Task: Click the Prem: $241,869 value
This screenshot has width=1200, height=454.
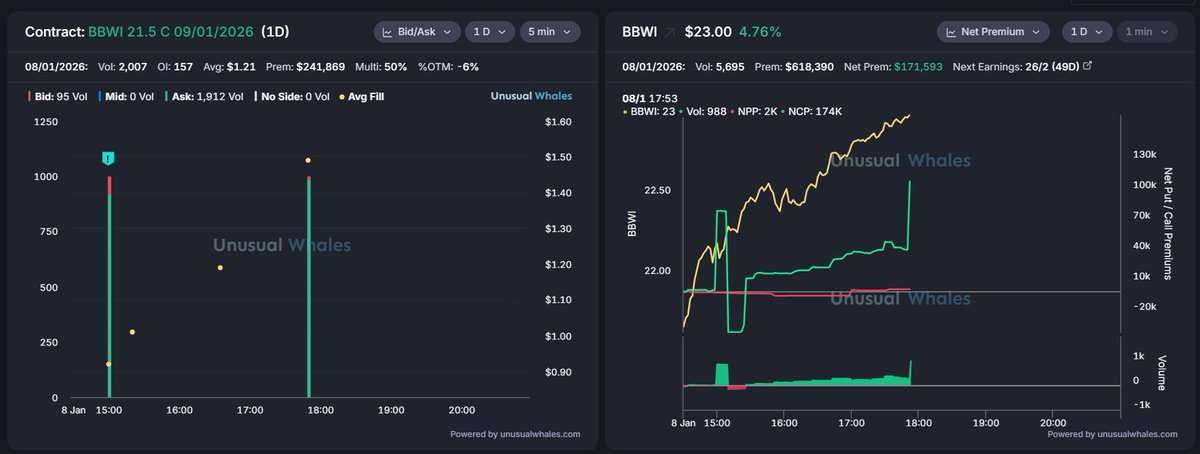Action: tap(305, 67)
